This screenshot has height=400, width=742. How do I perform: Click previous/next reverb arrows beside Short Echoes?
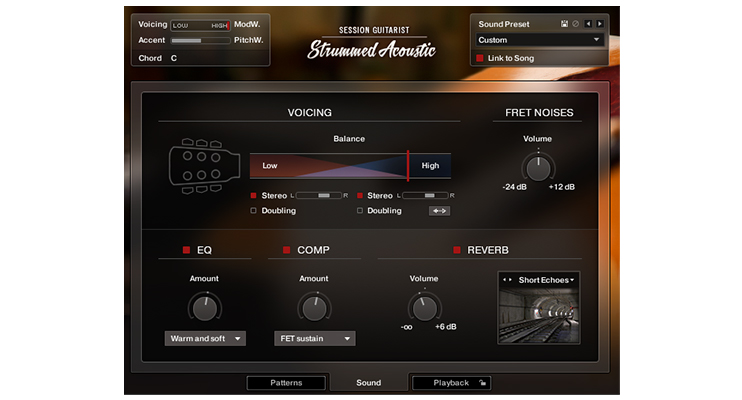click(507, 280)
